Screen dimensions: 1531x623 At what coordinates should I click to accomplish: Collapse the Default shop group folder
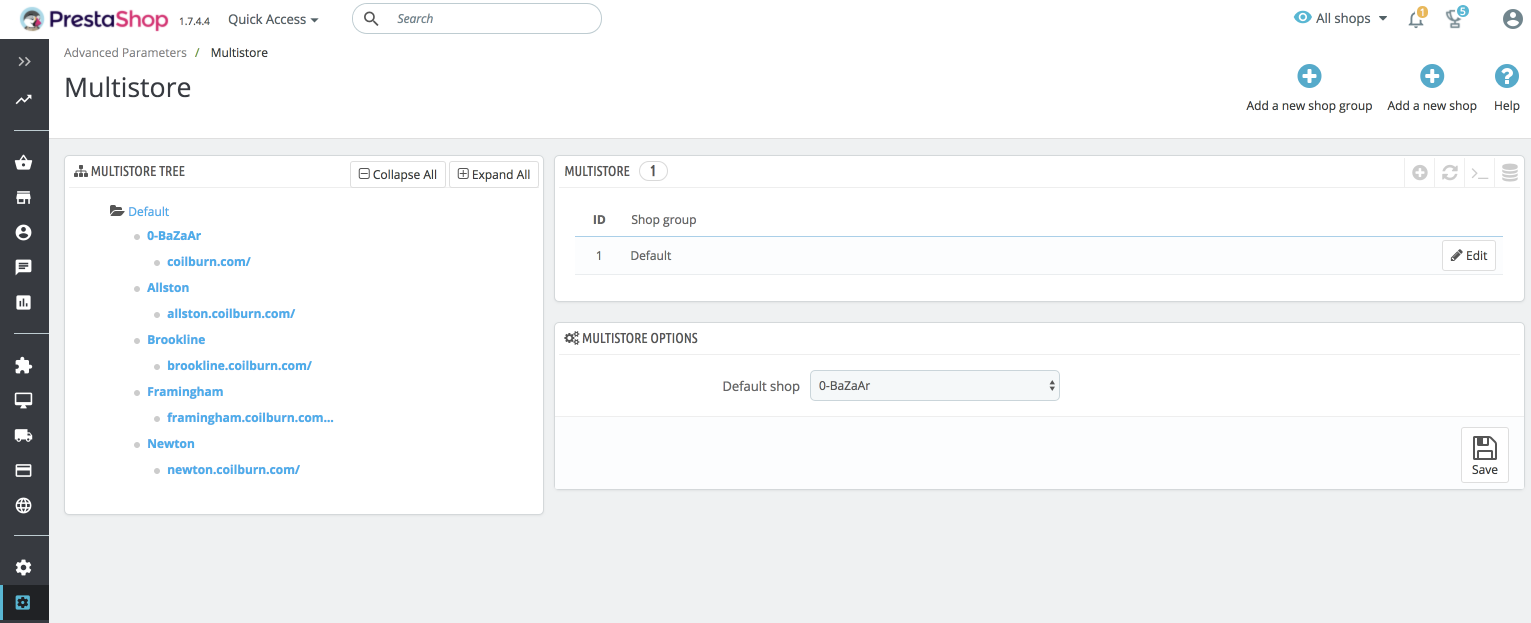(117, 211)
